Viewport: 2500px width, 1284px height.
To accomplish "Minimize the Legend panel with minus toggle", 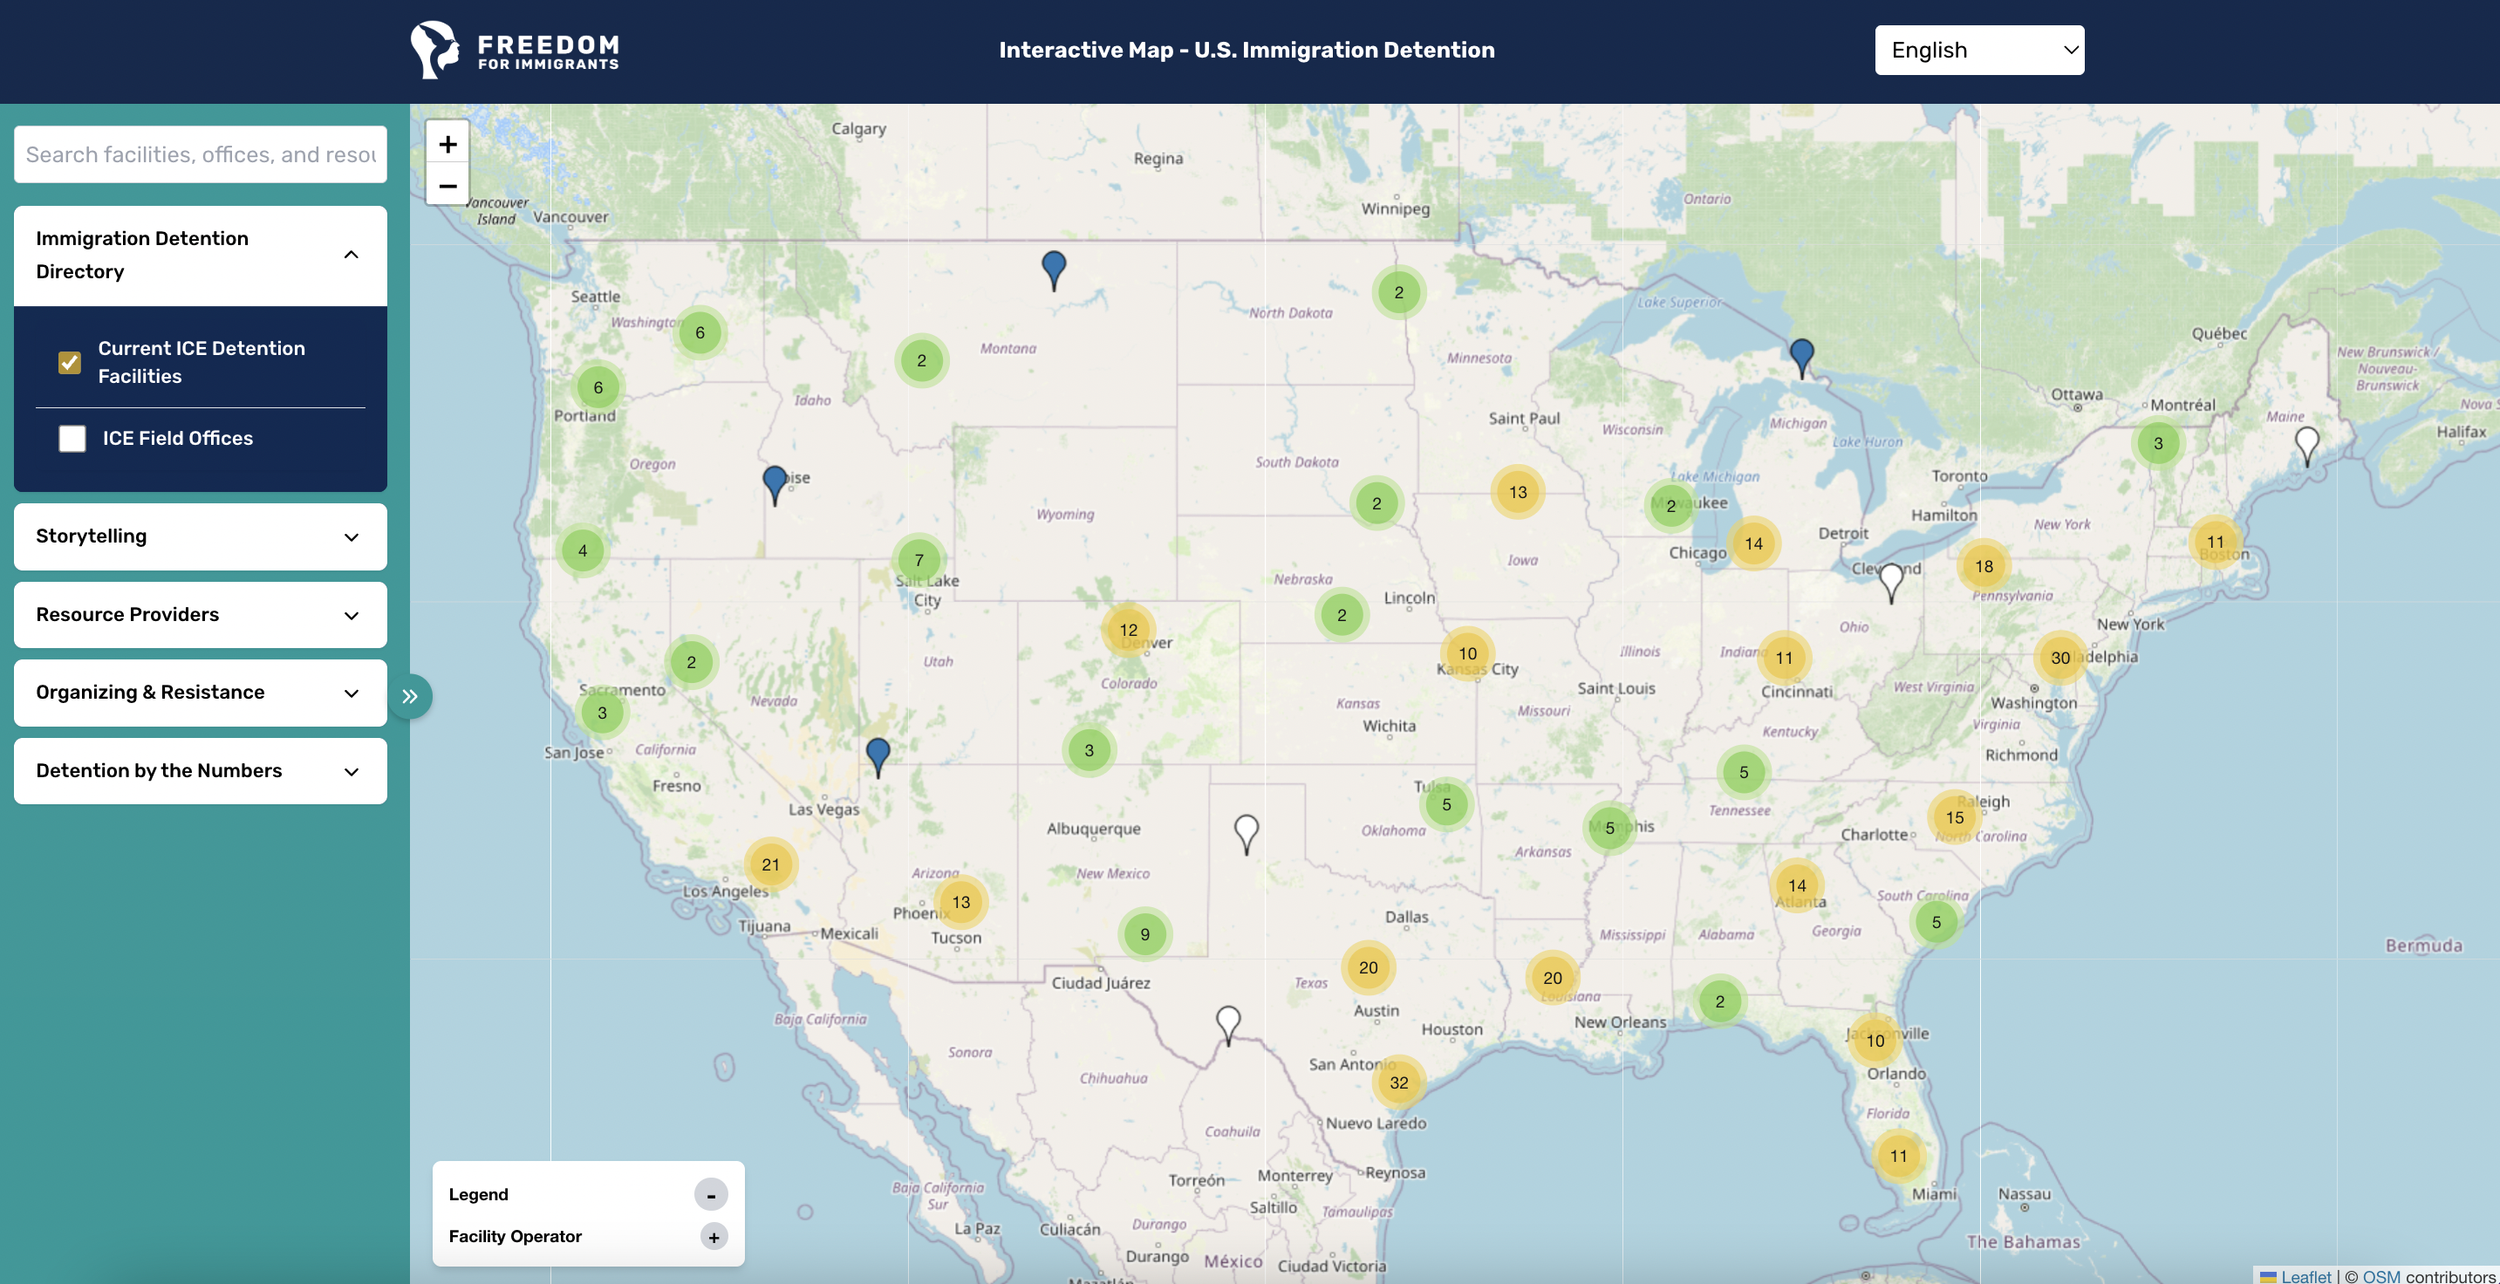I will point(711,1195).
